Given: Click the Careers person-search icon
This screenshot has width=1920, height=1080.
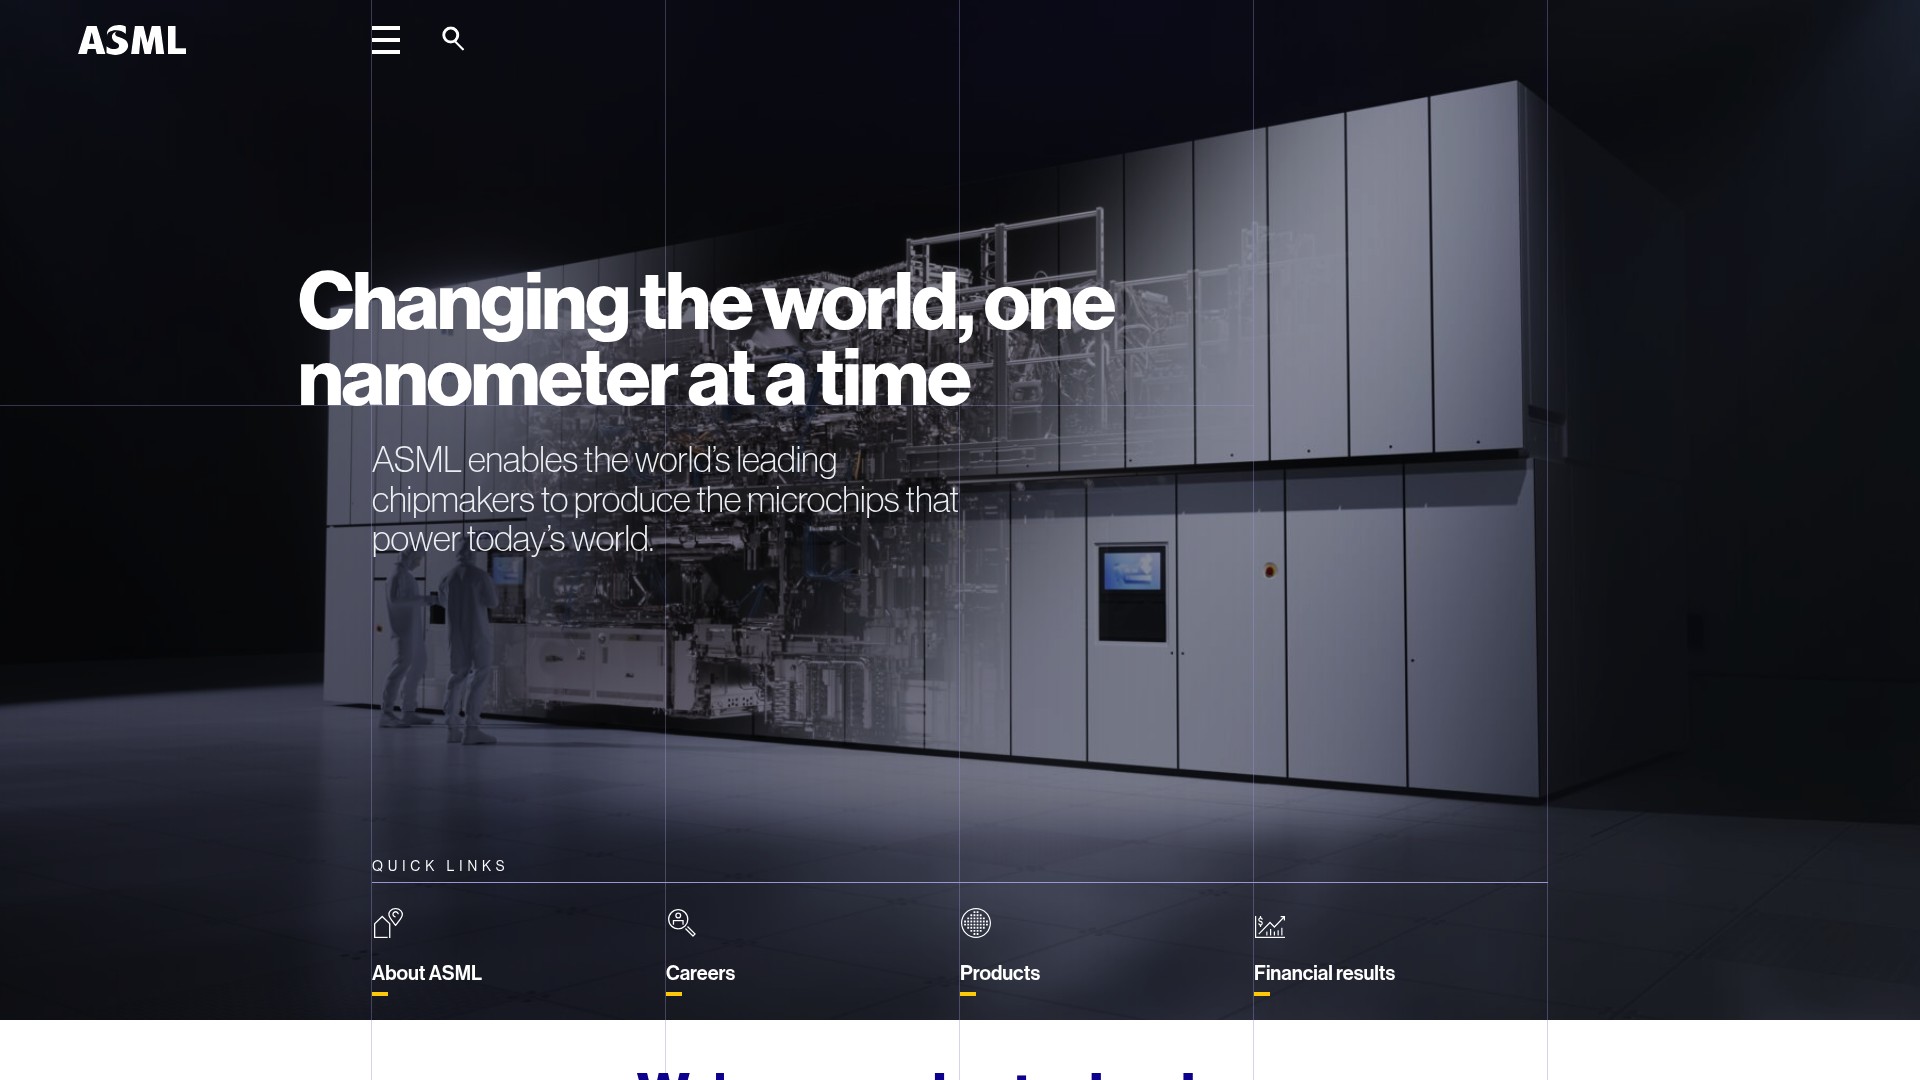Looking at the screenshot, I should pos(681,923).
